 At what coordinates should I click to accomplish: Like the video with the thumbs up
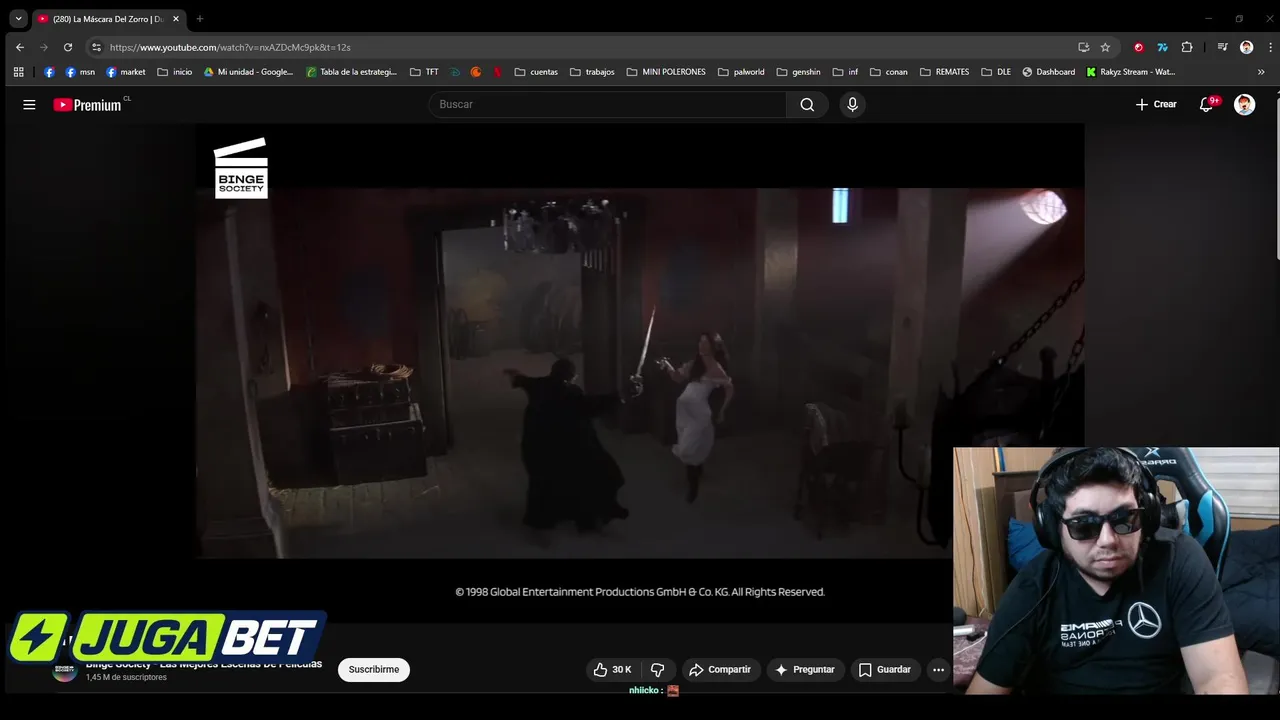tap(612, 669)
